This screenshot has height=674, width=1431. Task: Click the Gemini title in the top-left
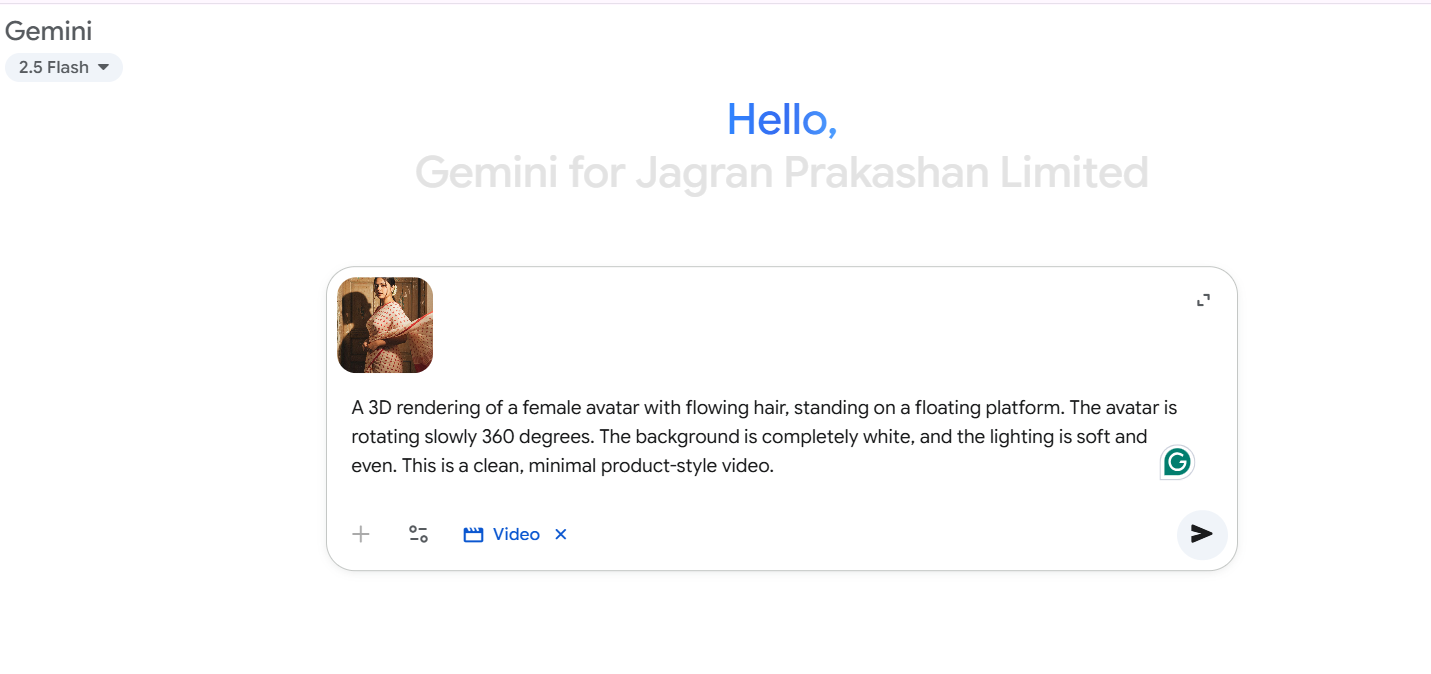coord(48,30)
